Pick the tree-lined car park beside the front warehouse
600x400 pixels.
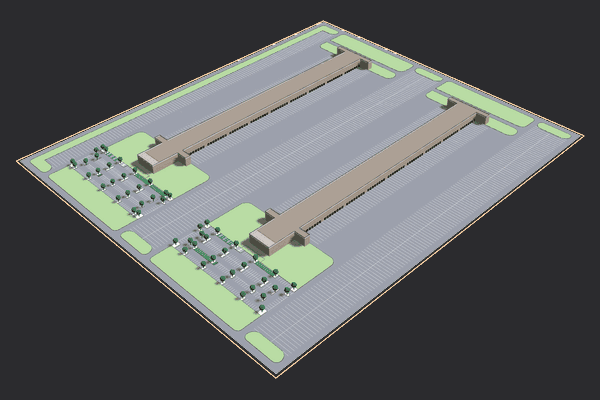233,266
